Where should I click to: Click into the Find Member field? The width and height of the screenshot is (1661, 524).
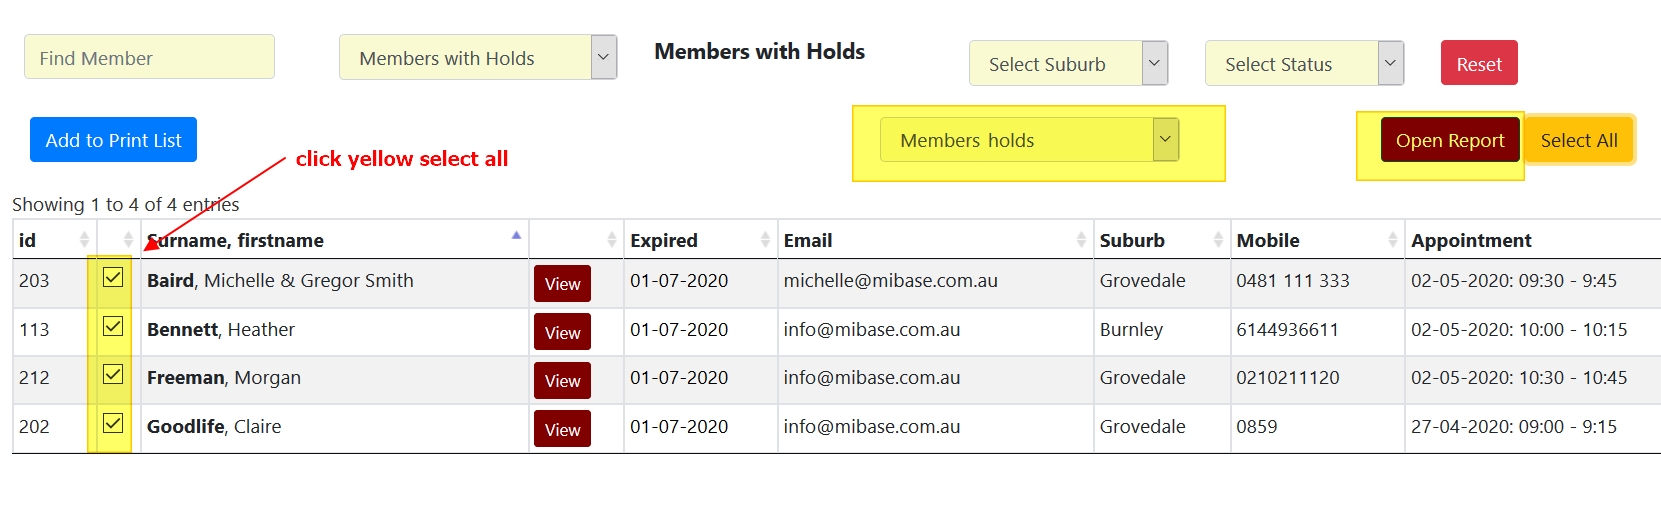[x=149, y=58]
